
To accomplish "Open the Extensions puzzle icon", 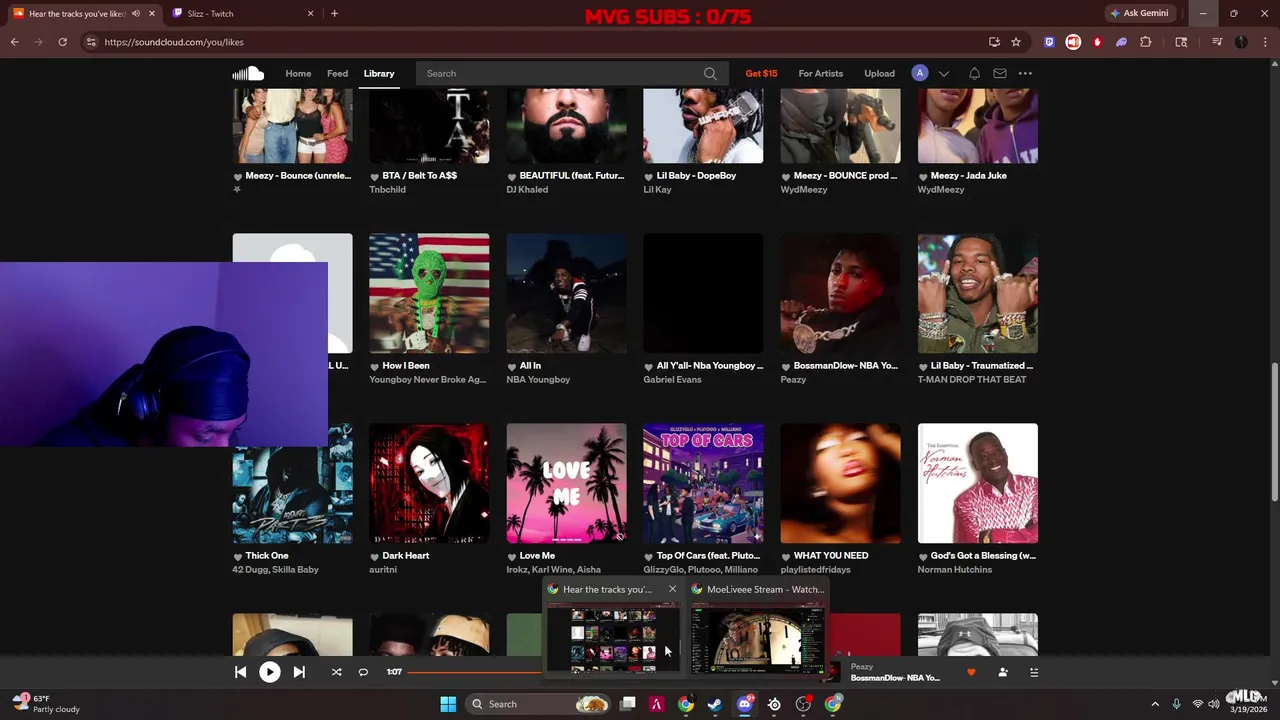I will click(1146, 42).
